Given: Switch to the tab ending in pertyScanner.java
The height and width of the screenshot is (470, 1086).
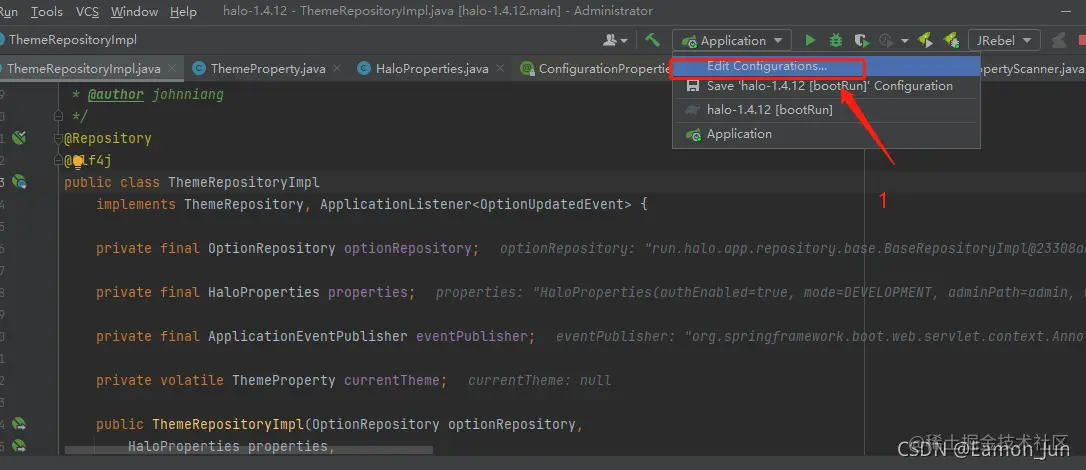Looking at the screenshot, I should point(1033,69).
